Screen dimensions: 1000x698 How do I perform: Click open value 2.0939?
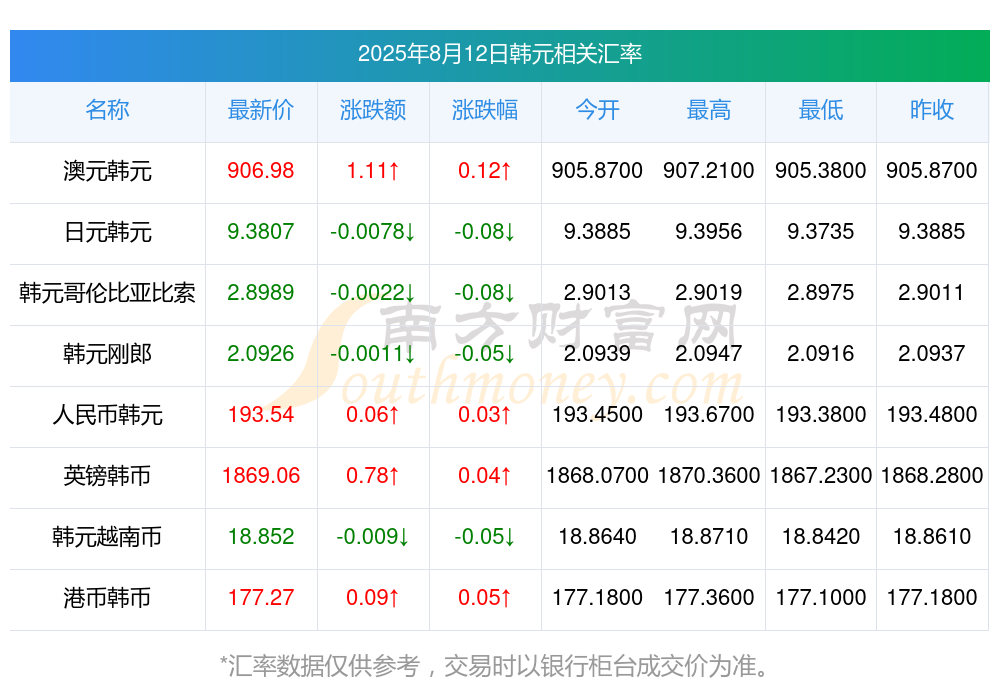597,353
